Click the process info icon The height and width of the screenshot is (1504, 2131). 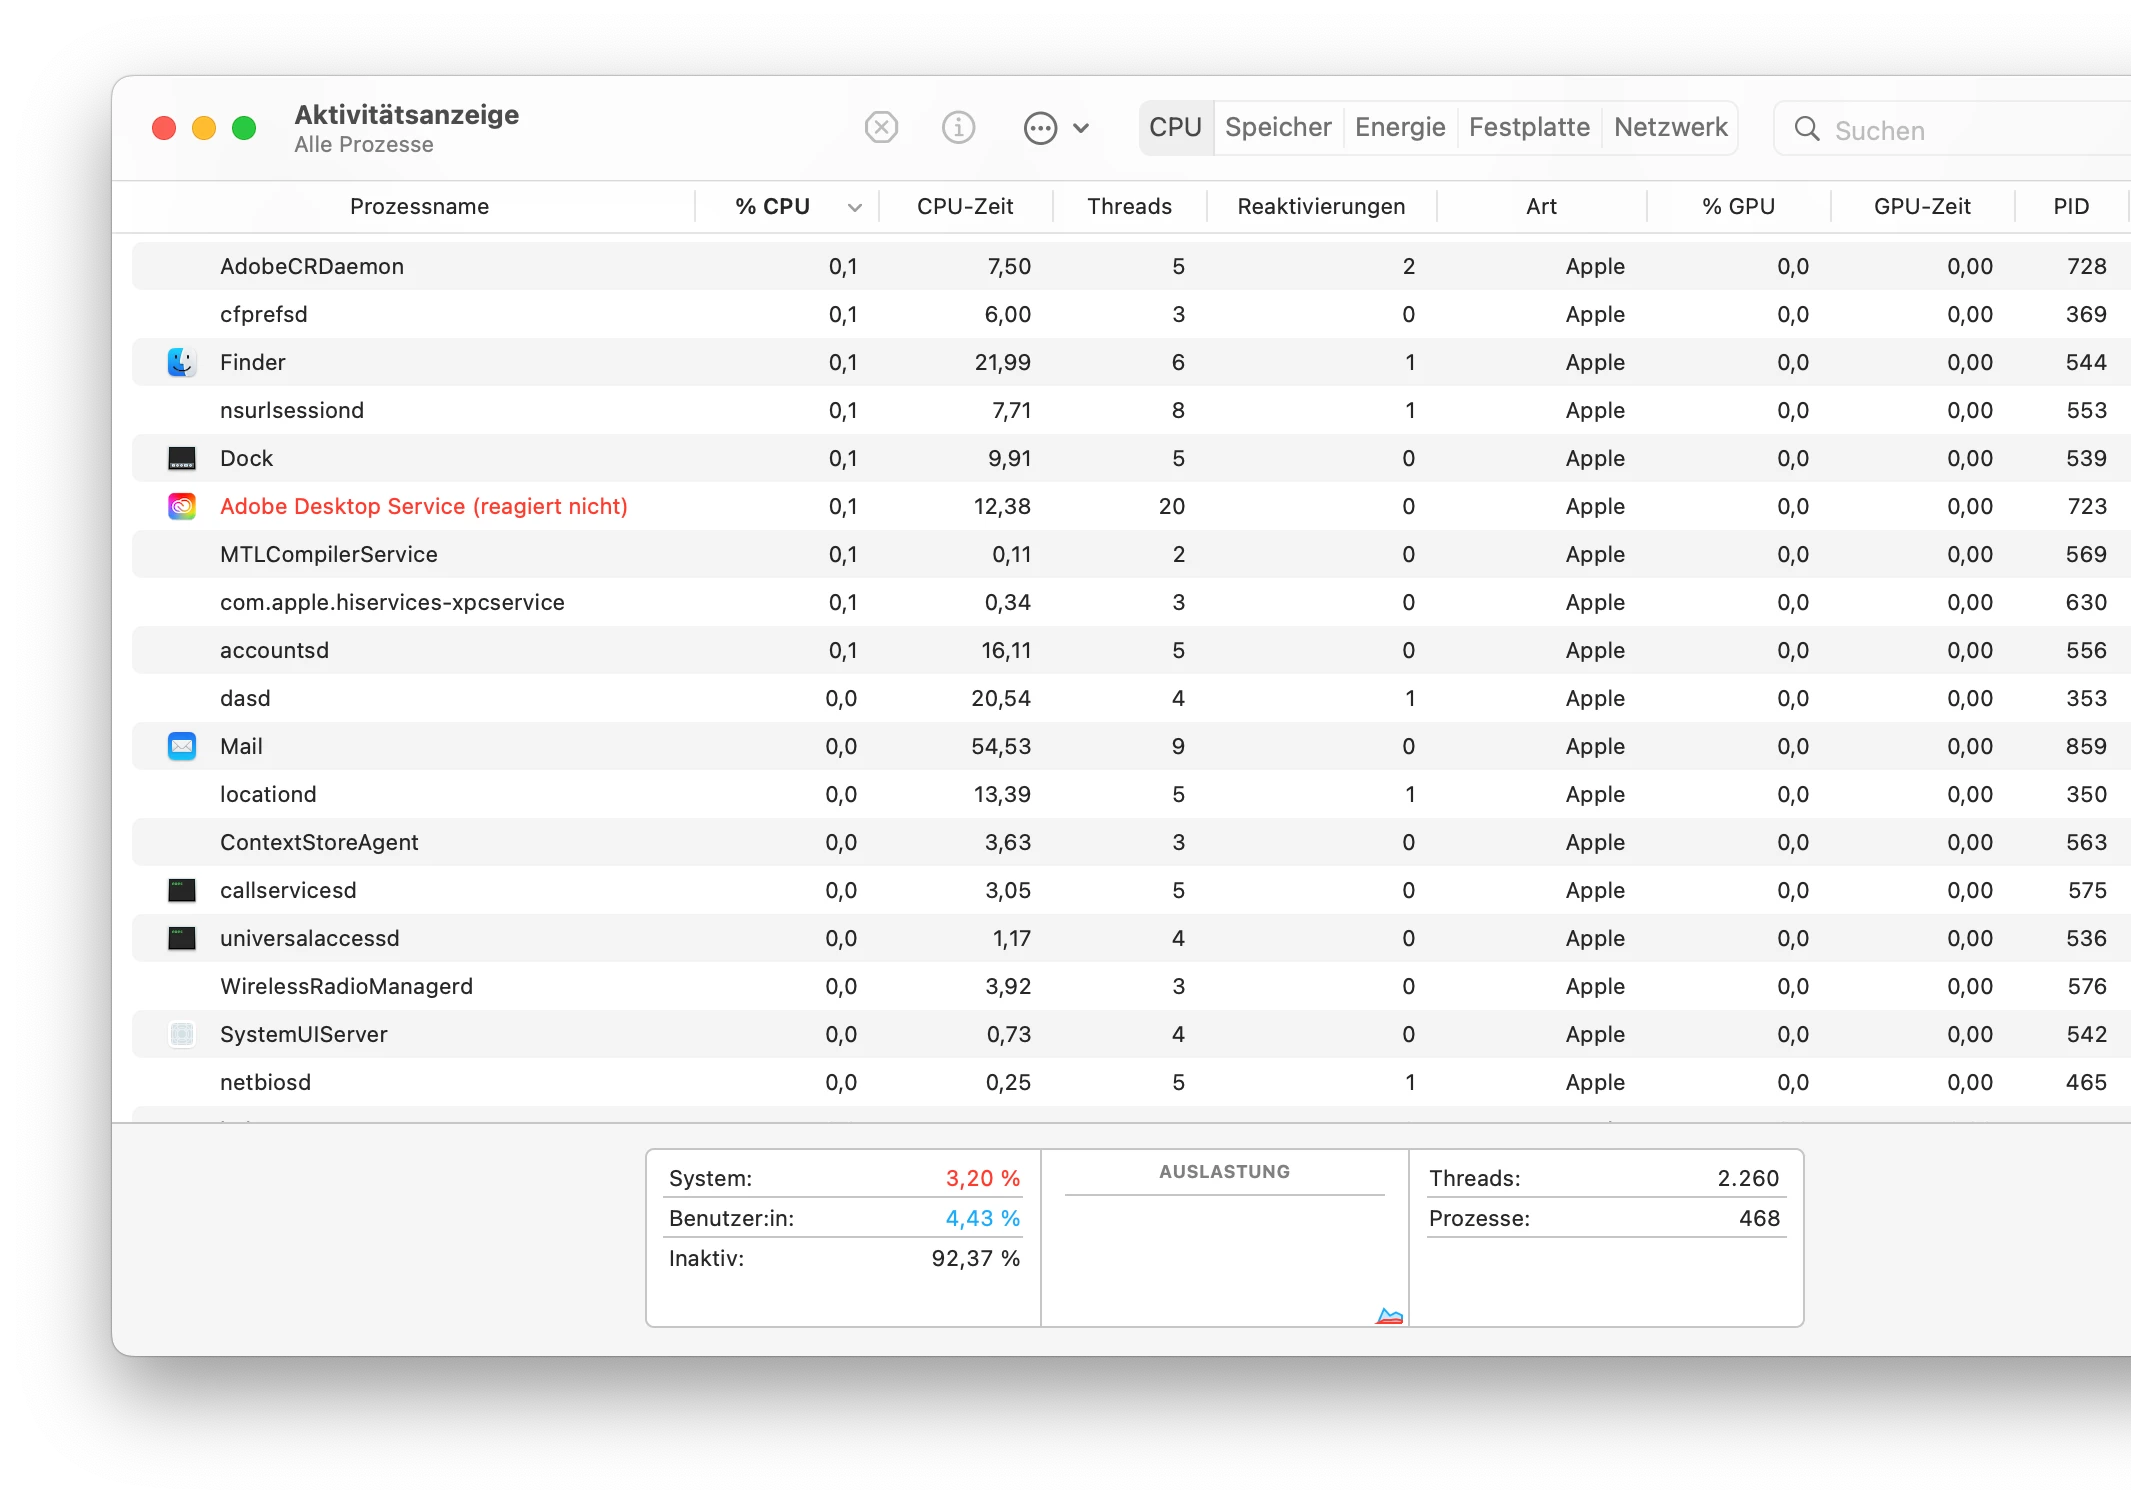coord(958,128)
